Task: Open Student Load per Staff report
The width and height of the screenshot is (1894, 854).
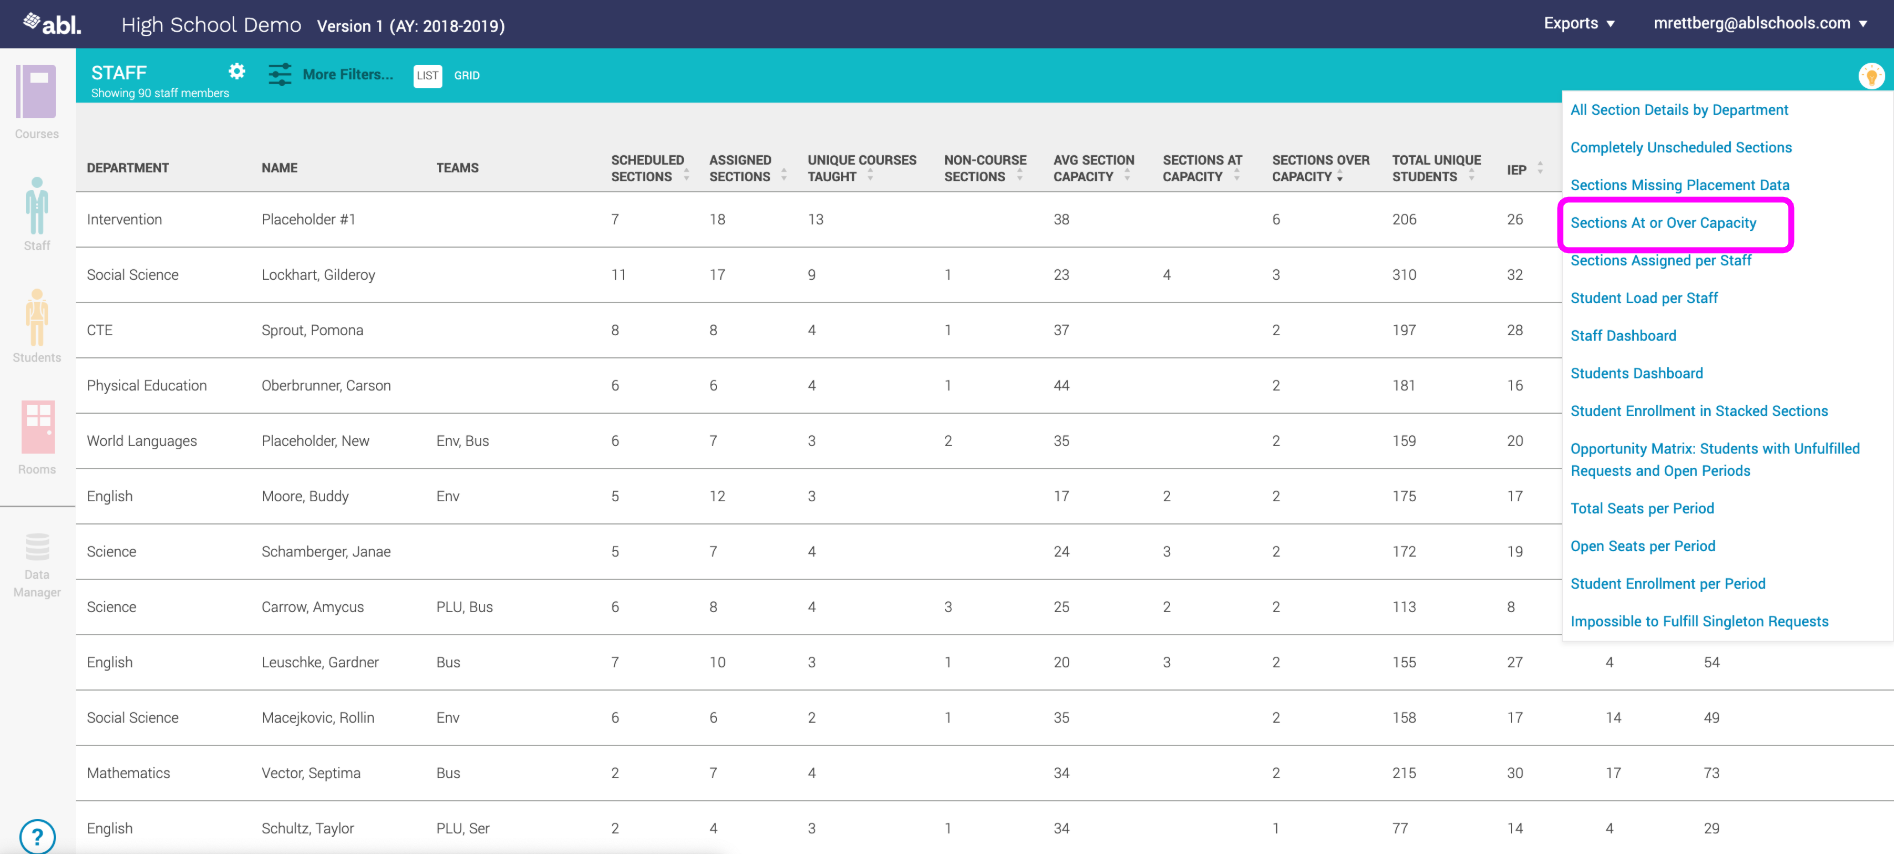Action: pyautogui.click(x=1644, y=298)
